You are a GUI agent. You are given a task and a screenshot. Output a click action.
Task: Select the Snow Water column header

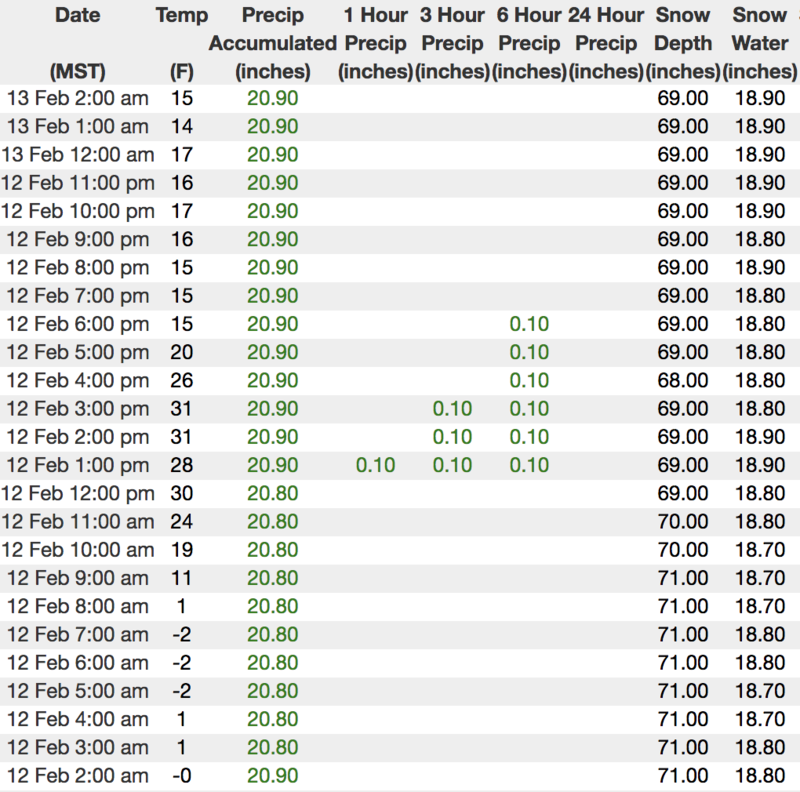(760, 43)
